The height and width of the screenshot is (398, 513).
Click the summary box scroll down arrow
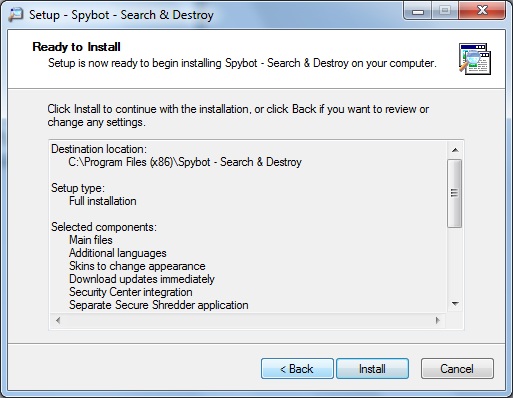click(x=455, y=304)
